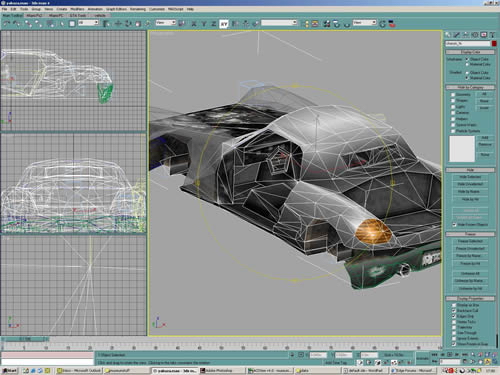Click the Render Scene teapot icon
Screen dimensions: 500x375
tap(336, 23)
